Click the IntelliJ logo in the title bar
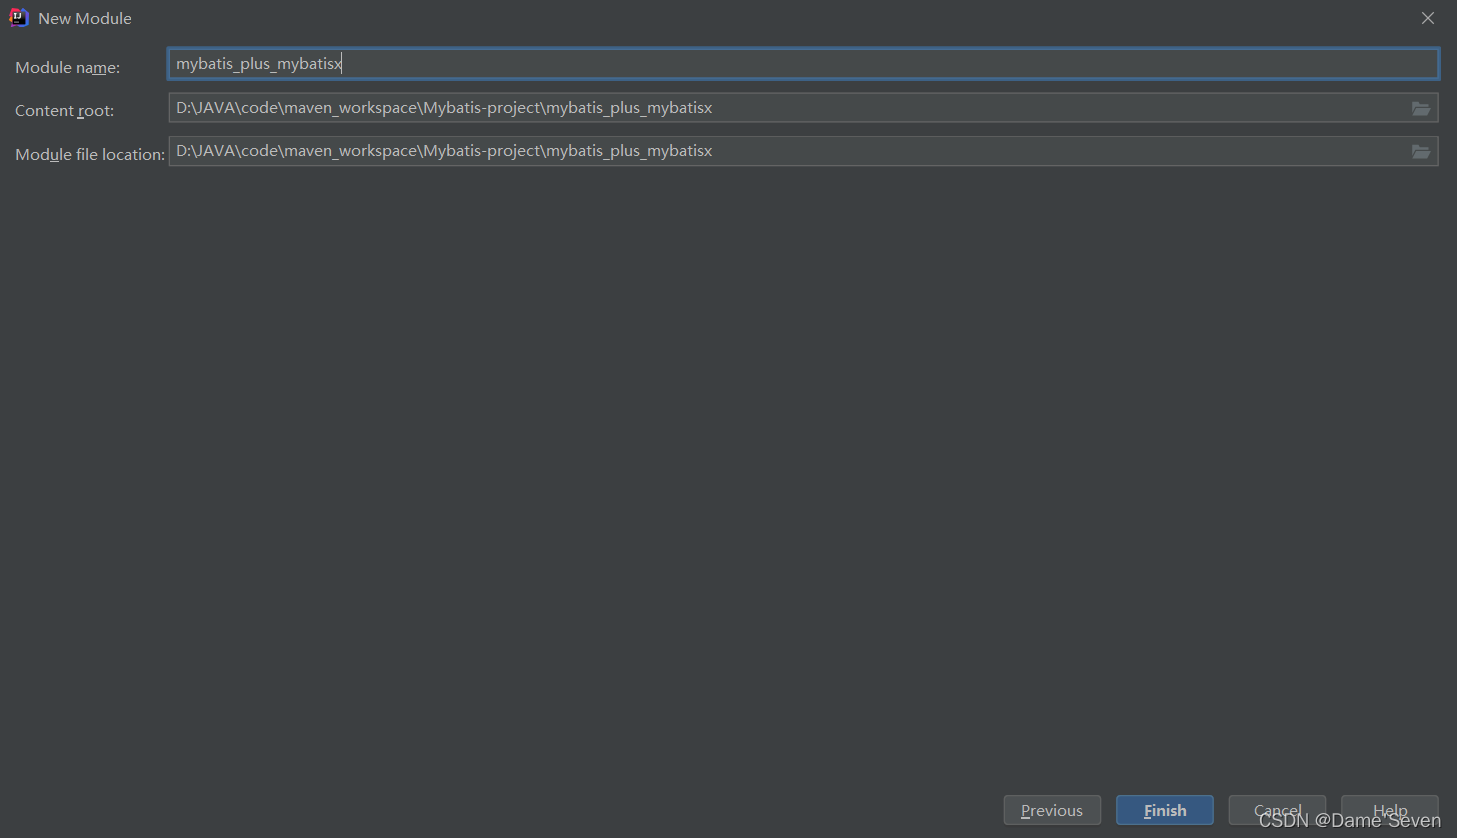This screenshot has width=1457, height=838. [x=19, y=18]
